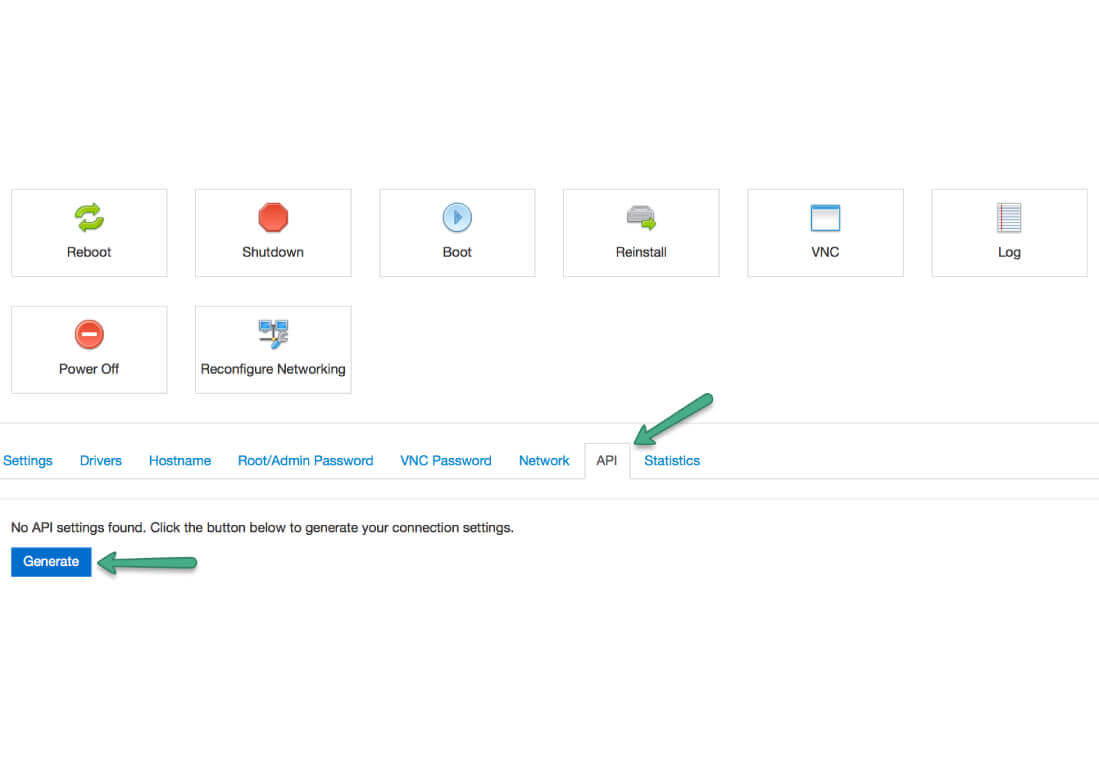Select the Reinstall drive icon
This screenshot has height=762, width=1099.
640,217
